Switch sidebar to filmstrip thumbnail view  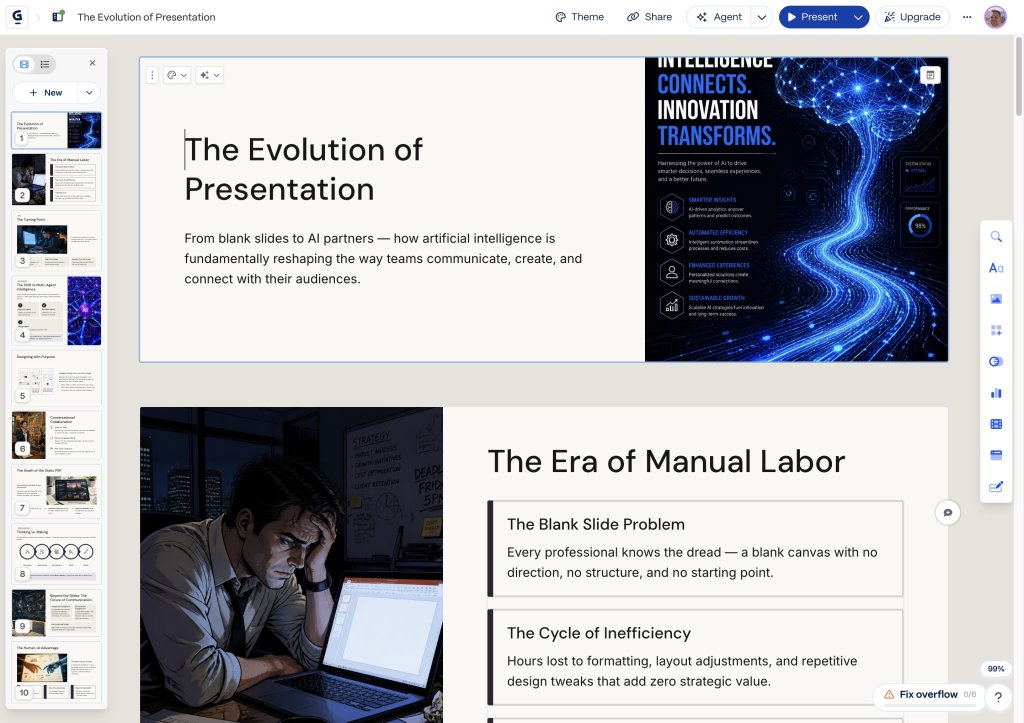point(24,63)
